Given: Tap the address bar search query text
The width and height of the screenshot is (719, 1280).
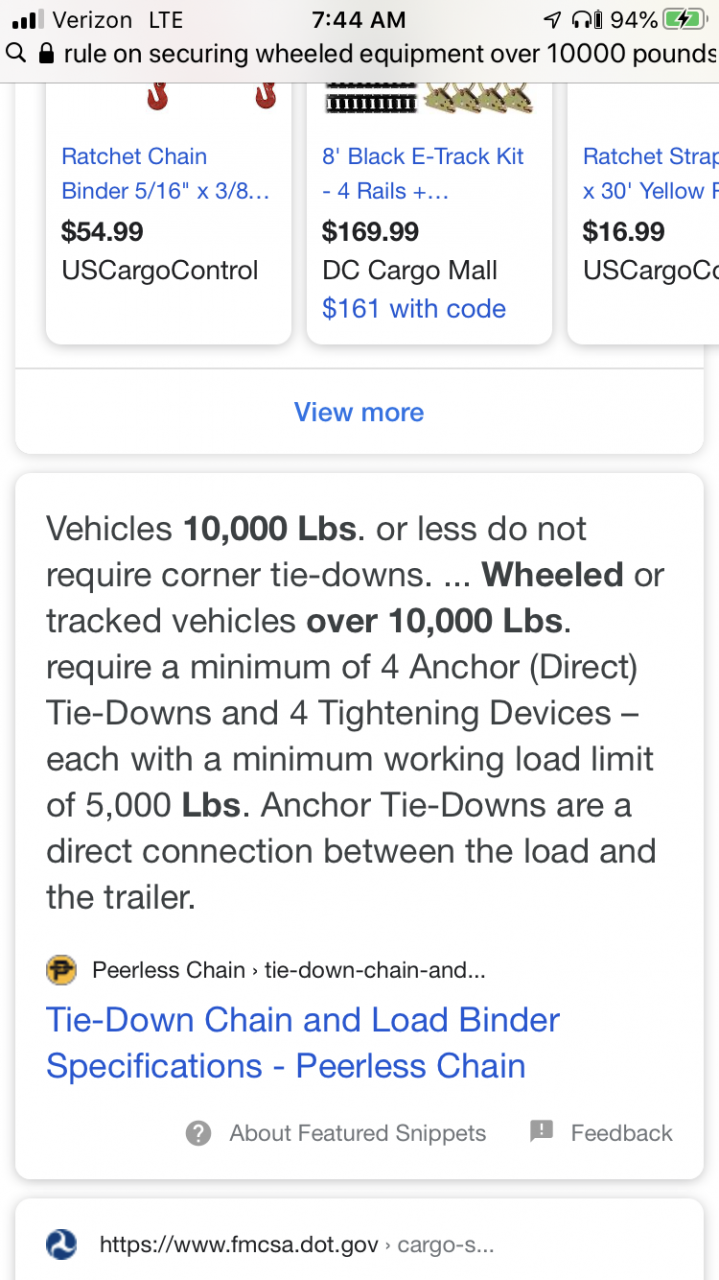Looking at the screenshot, I should click(390, 54).
